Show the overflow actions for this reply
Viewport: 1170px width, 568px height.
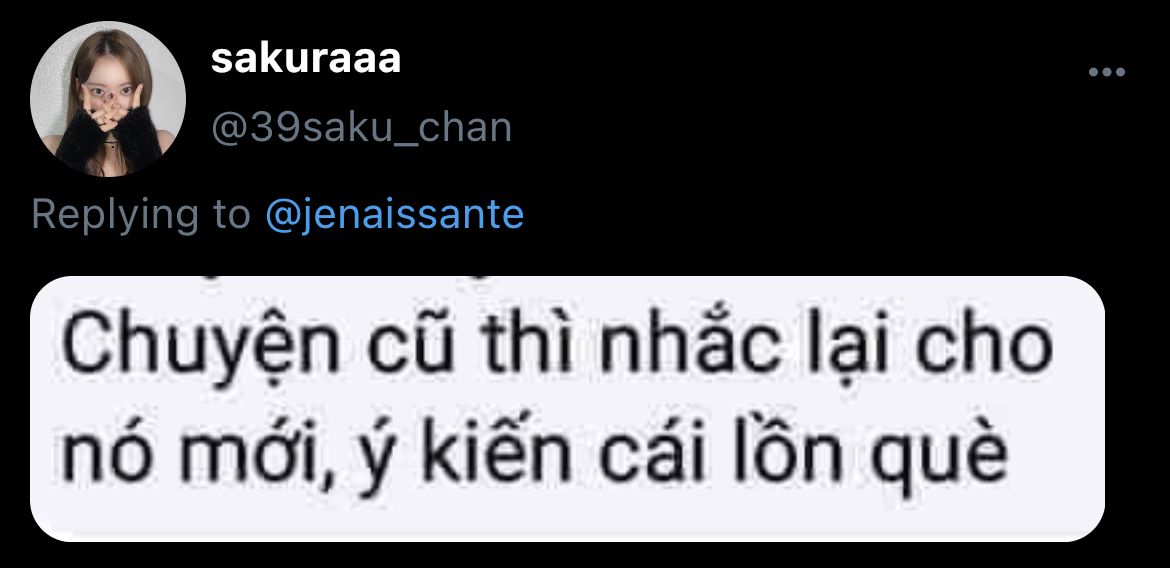(x=1106, y=72)
